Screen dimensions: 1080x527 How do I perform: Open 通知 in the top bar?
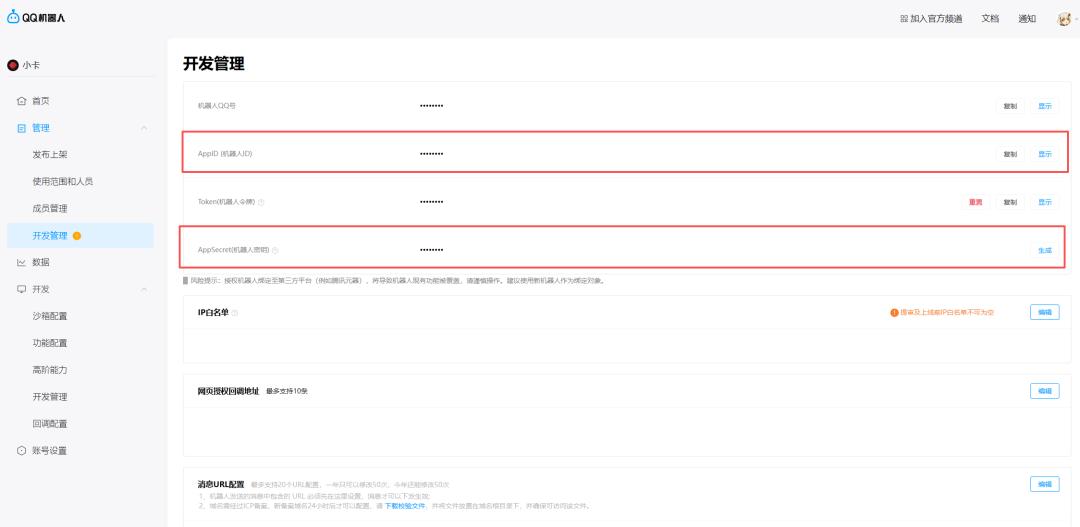click(x=1027, y=19)
